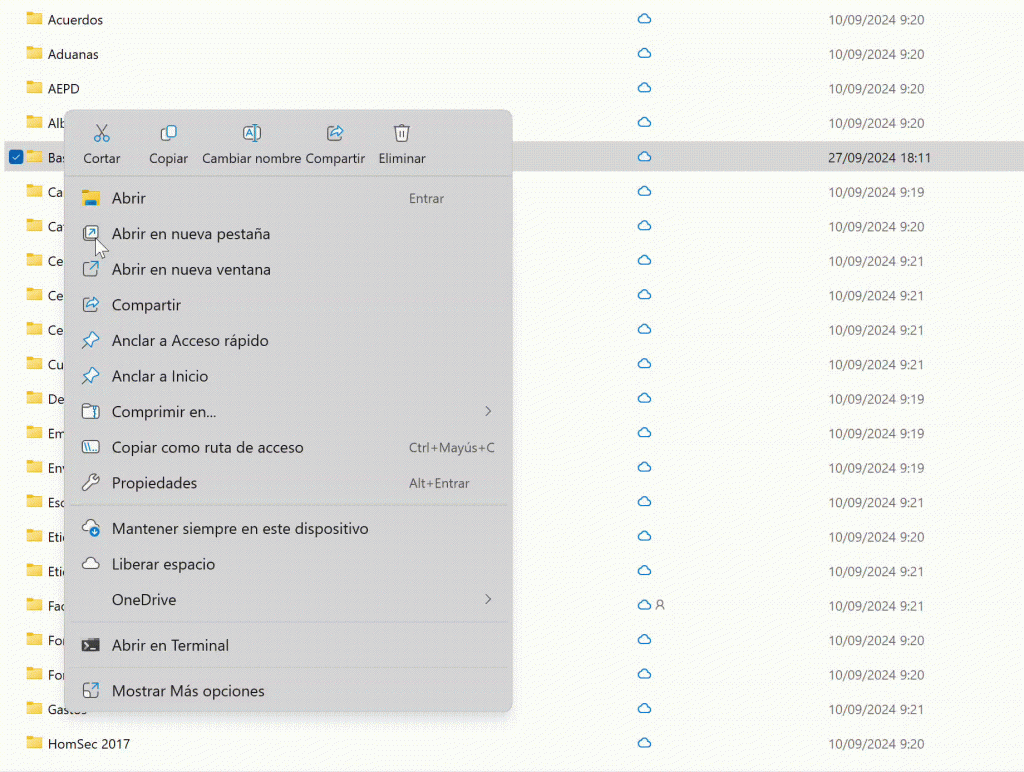Select Abrir en nueva pestaña
Viewport: 1024px width, 772px height.
coord(190,233)
